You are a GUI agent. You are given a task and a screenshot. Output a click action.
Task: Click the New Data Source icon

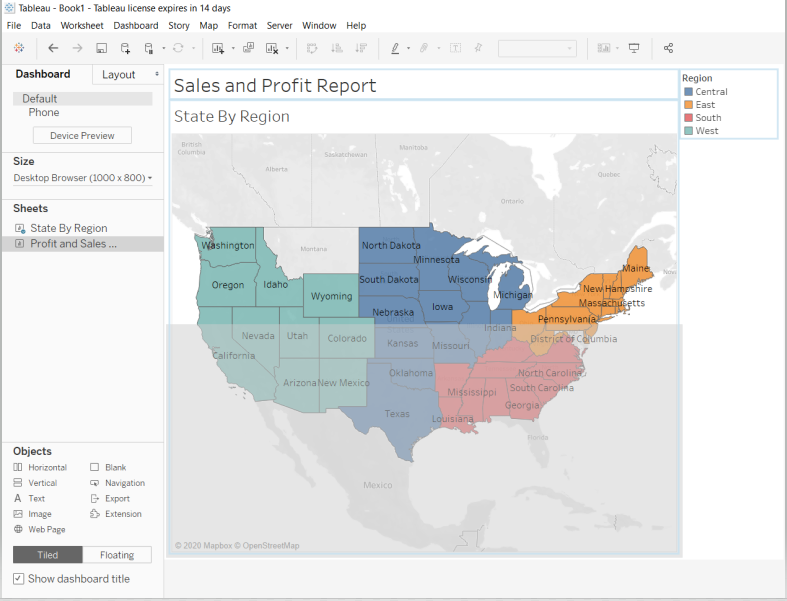pyautogui.click(x=125, y=48)
